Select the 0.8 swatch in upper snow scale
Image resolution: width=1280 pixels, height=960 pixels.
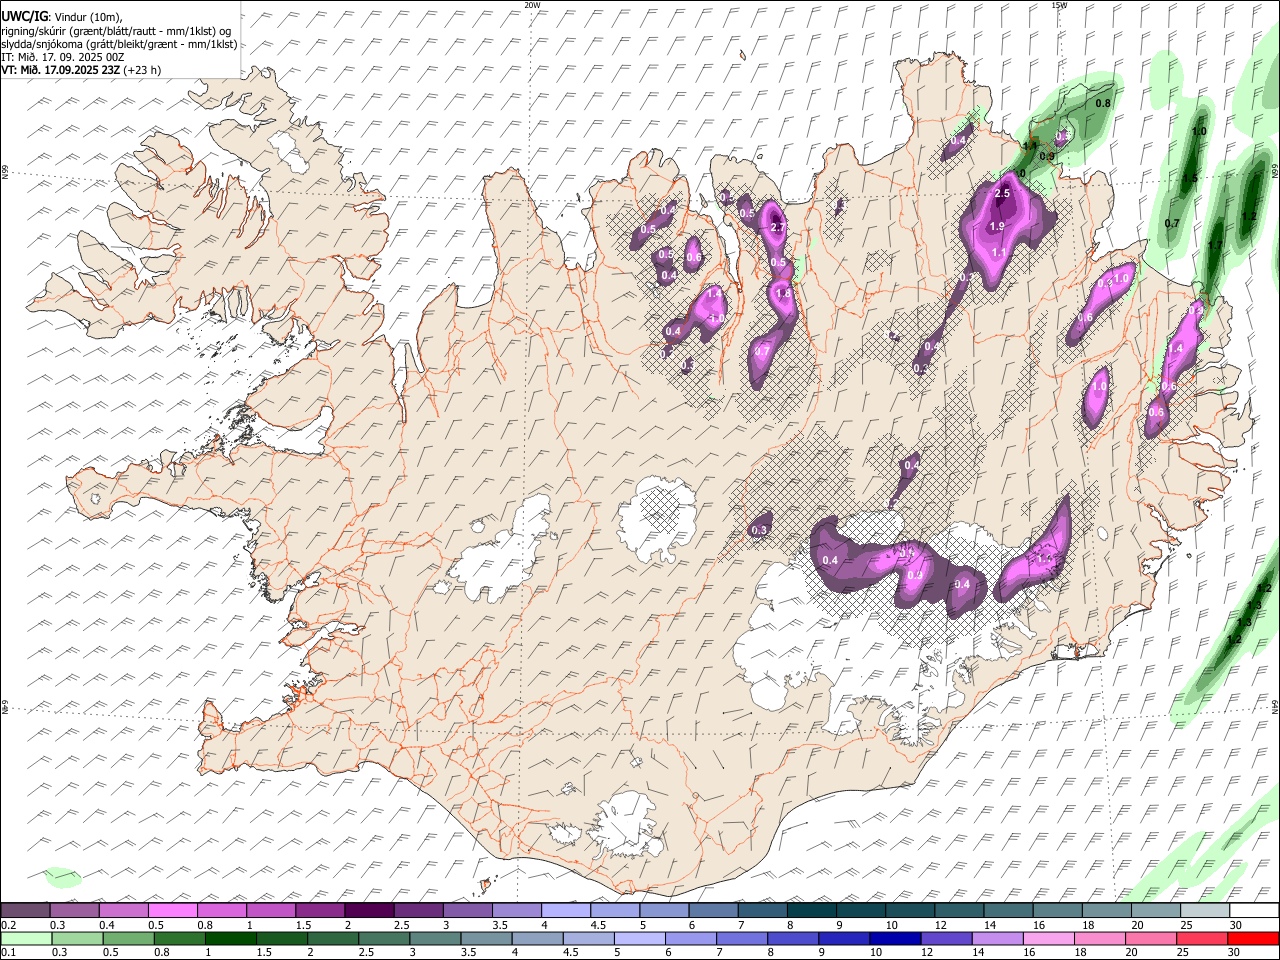221,911
